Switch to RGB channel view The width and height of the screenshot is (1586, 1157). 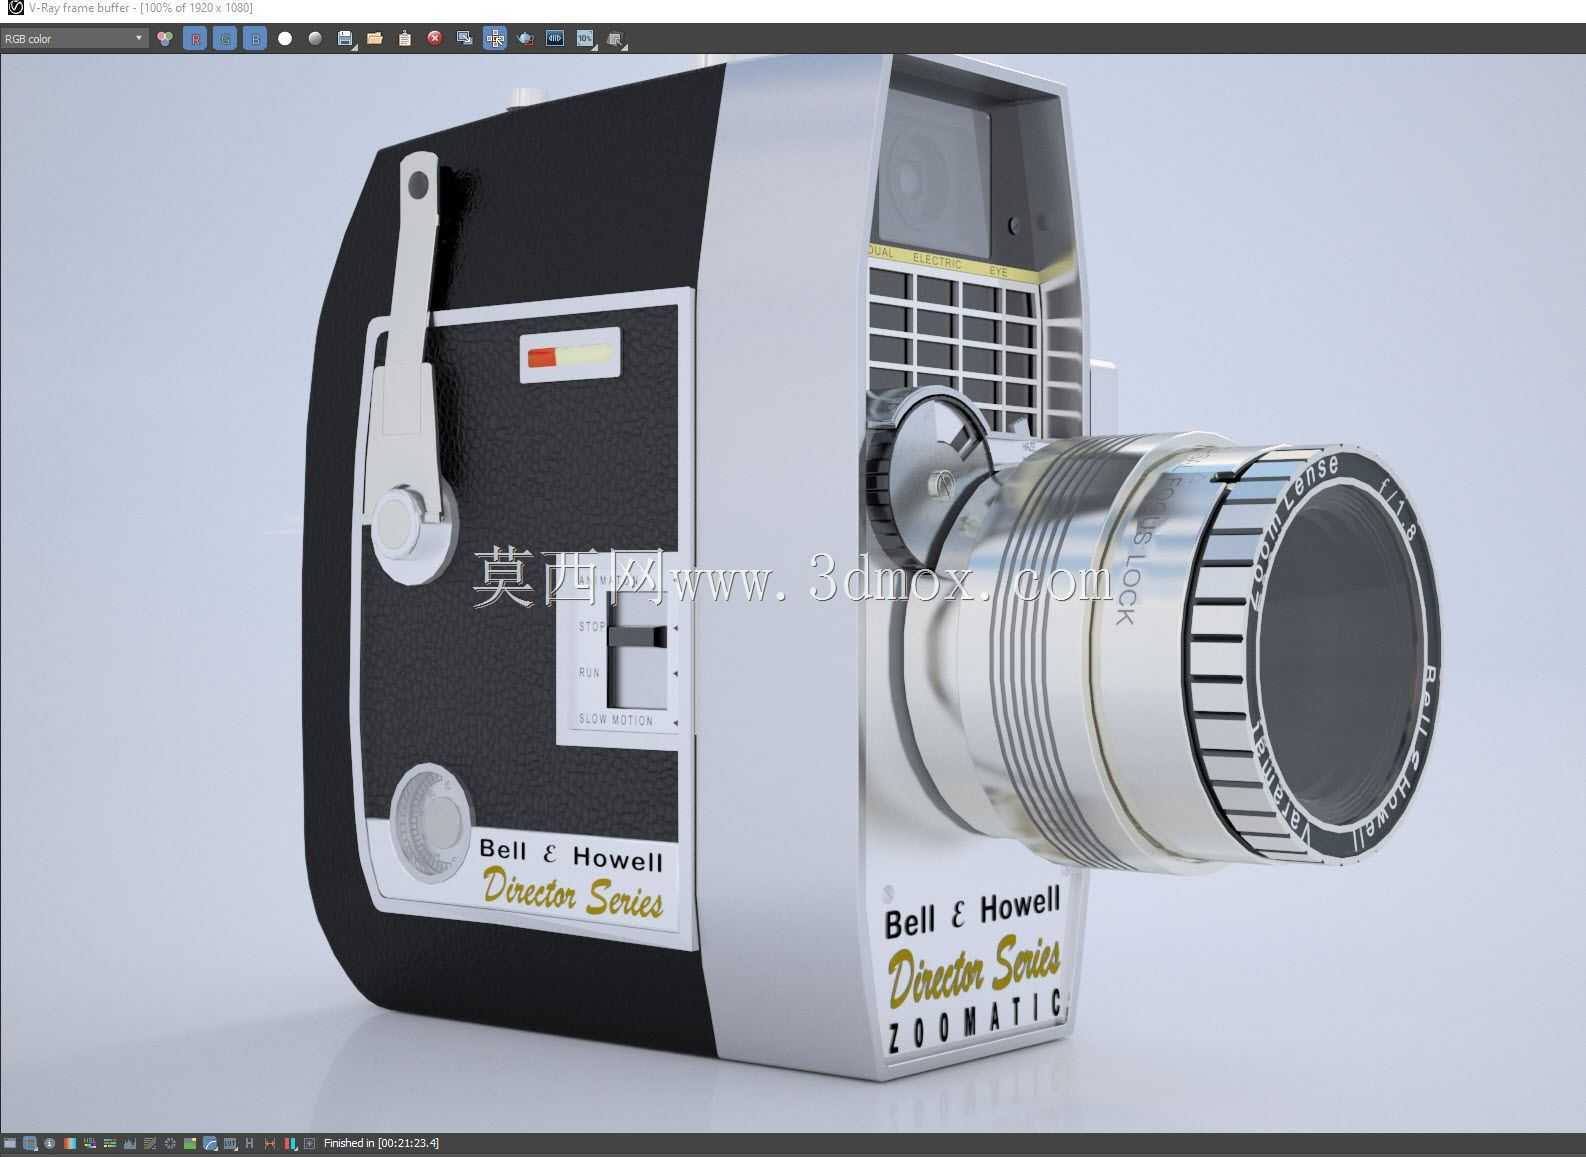pos(165,39)
